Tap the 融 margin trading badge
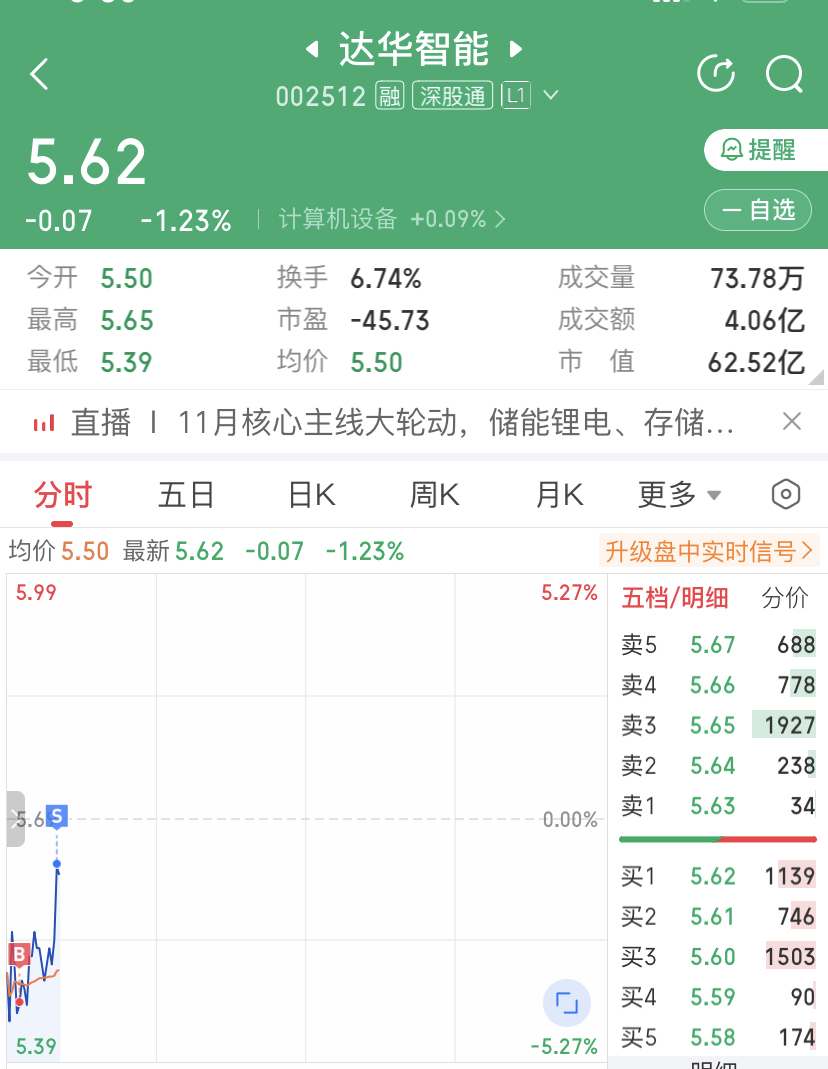The width and height of the screenshot is (828, 1069). click(390, 96)
